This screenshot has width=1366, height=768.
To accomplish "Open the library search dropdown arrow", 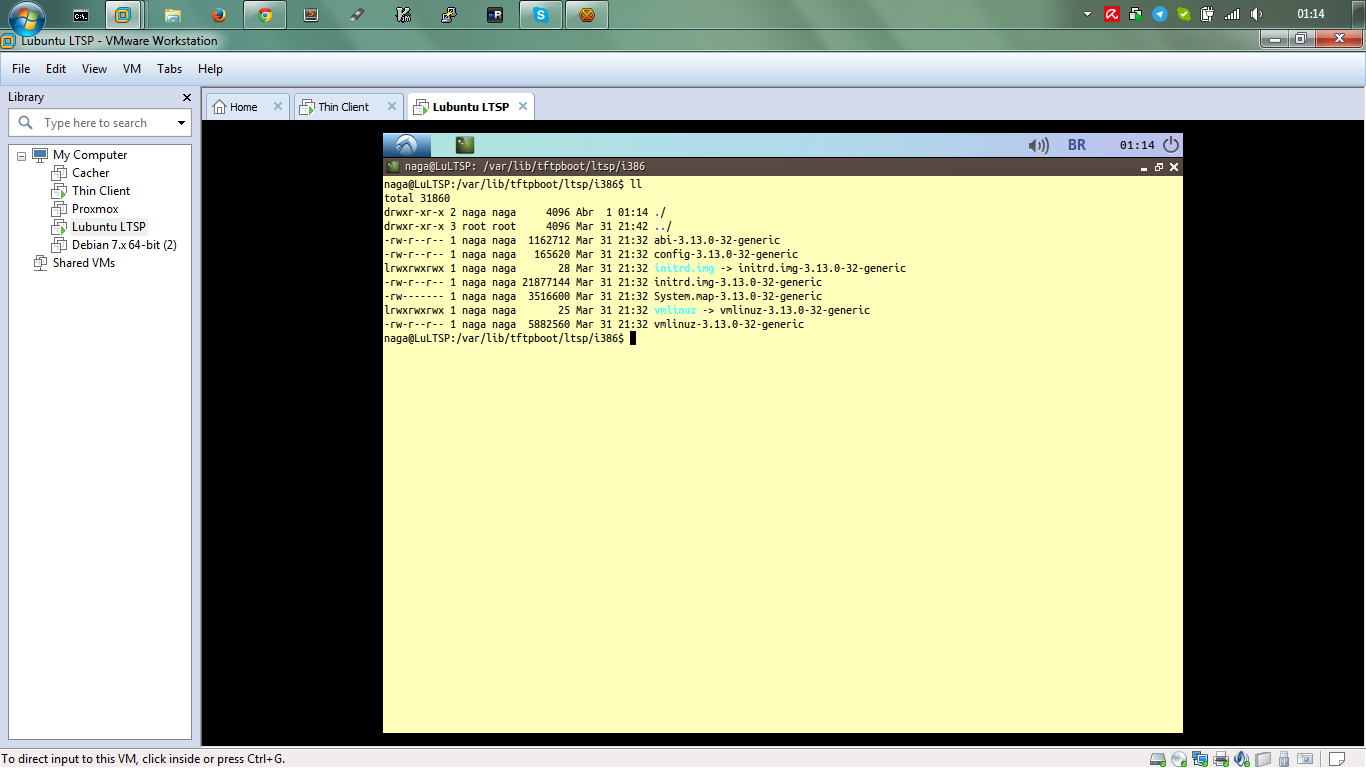I will click(x=181, y=123).
